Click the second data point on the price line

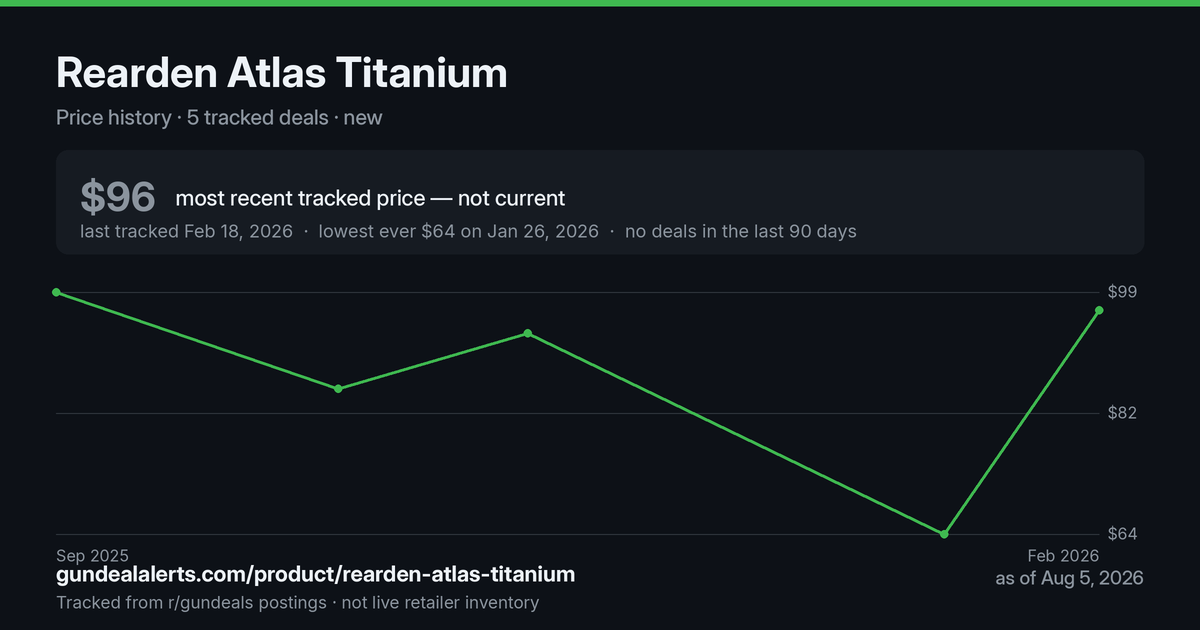(x=339, y=388)
